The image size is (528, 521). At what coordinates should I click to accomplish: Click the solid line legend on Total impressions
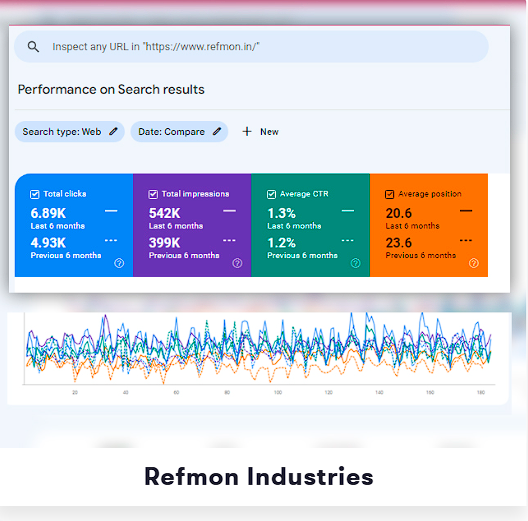[229, 211]
